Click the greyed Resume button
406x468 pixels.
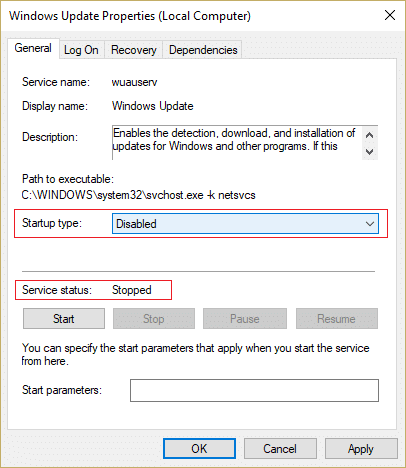click(337, 319)
